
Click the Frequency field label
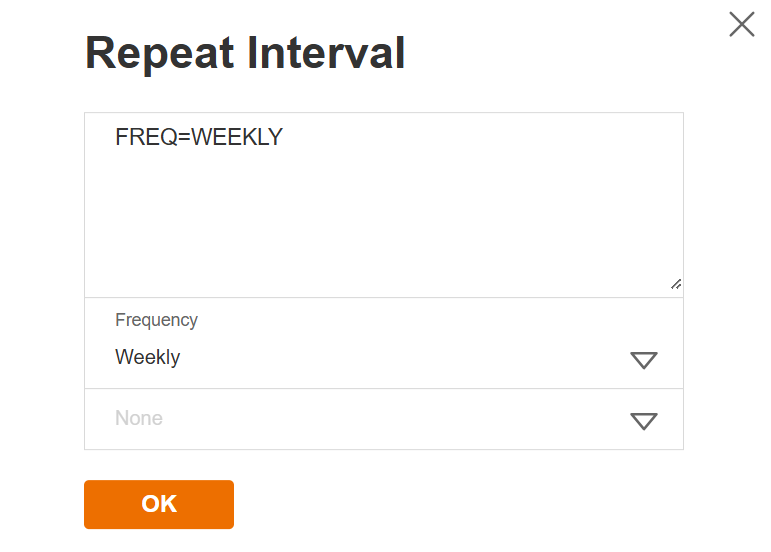tap(157, 320)
